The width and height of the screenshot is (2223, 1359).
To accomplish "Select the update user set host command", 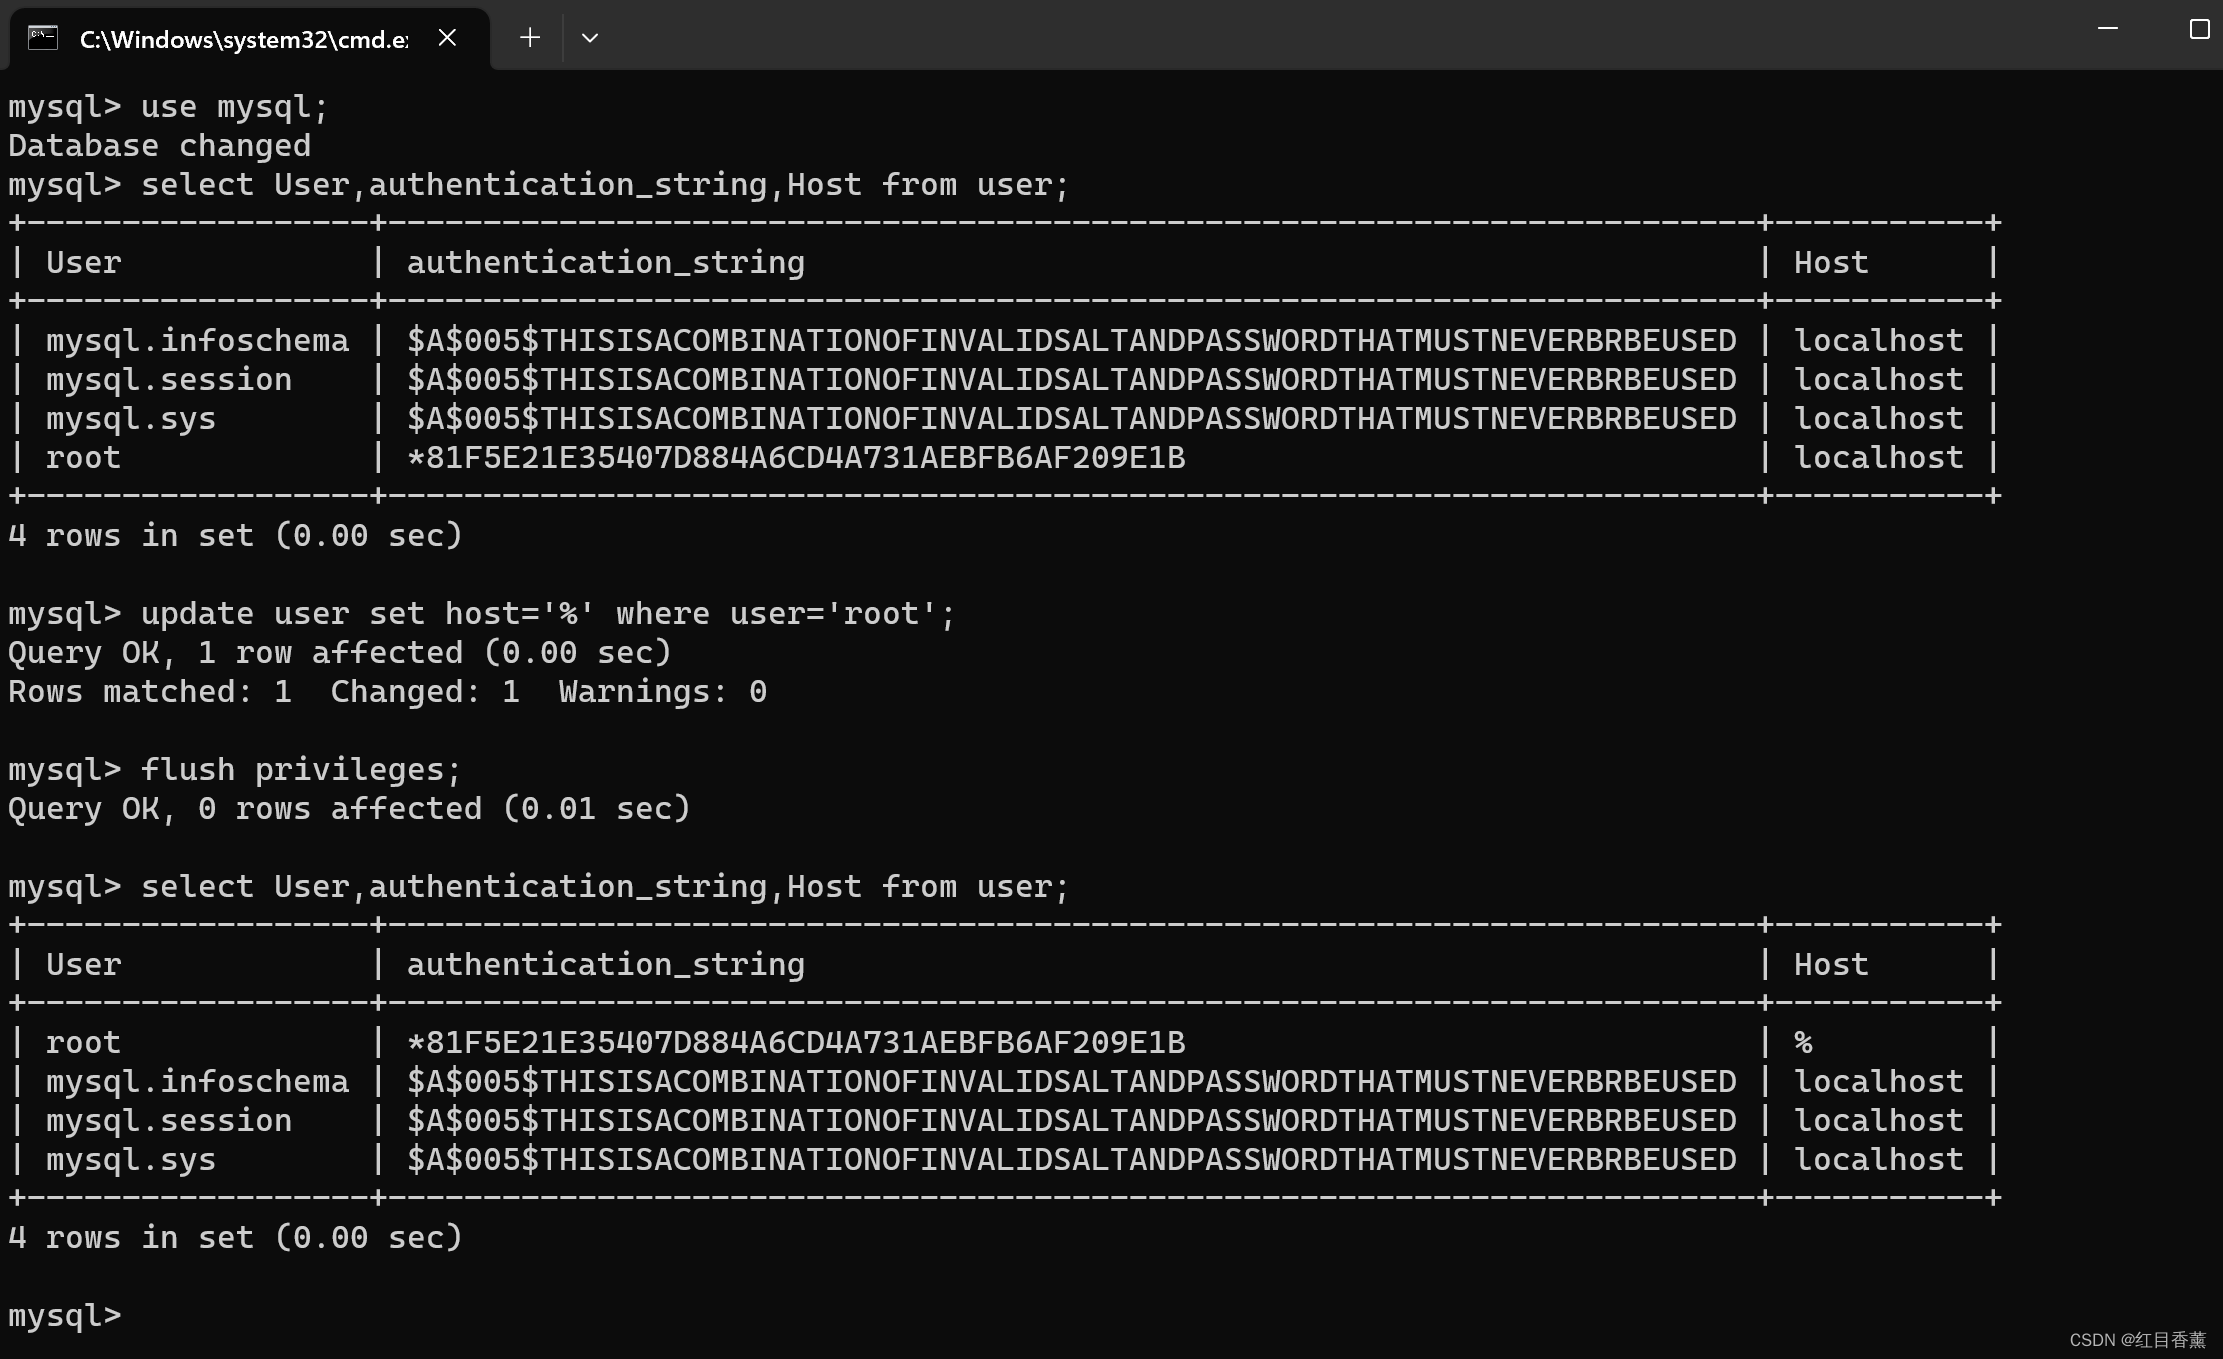I will tap(545, 612).
